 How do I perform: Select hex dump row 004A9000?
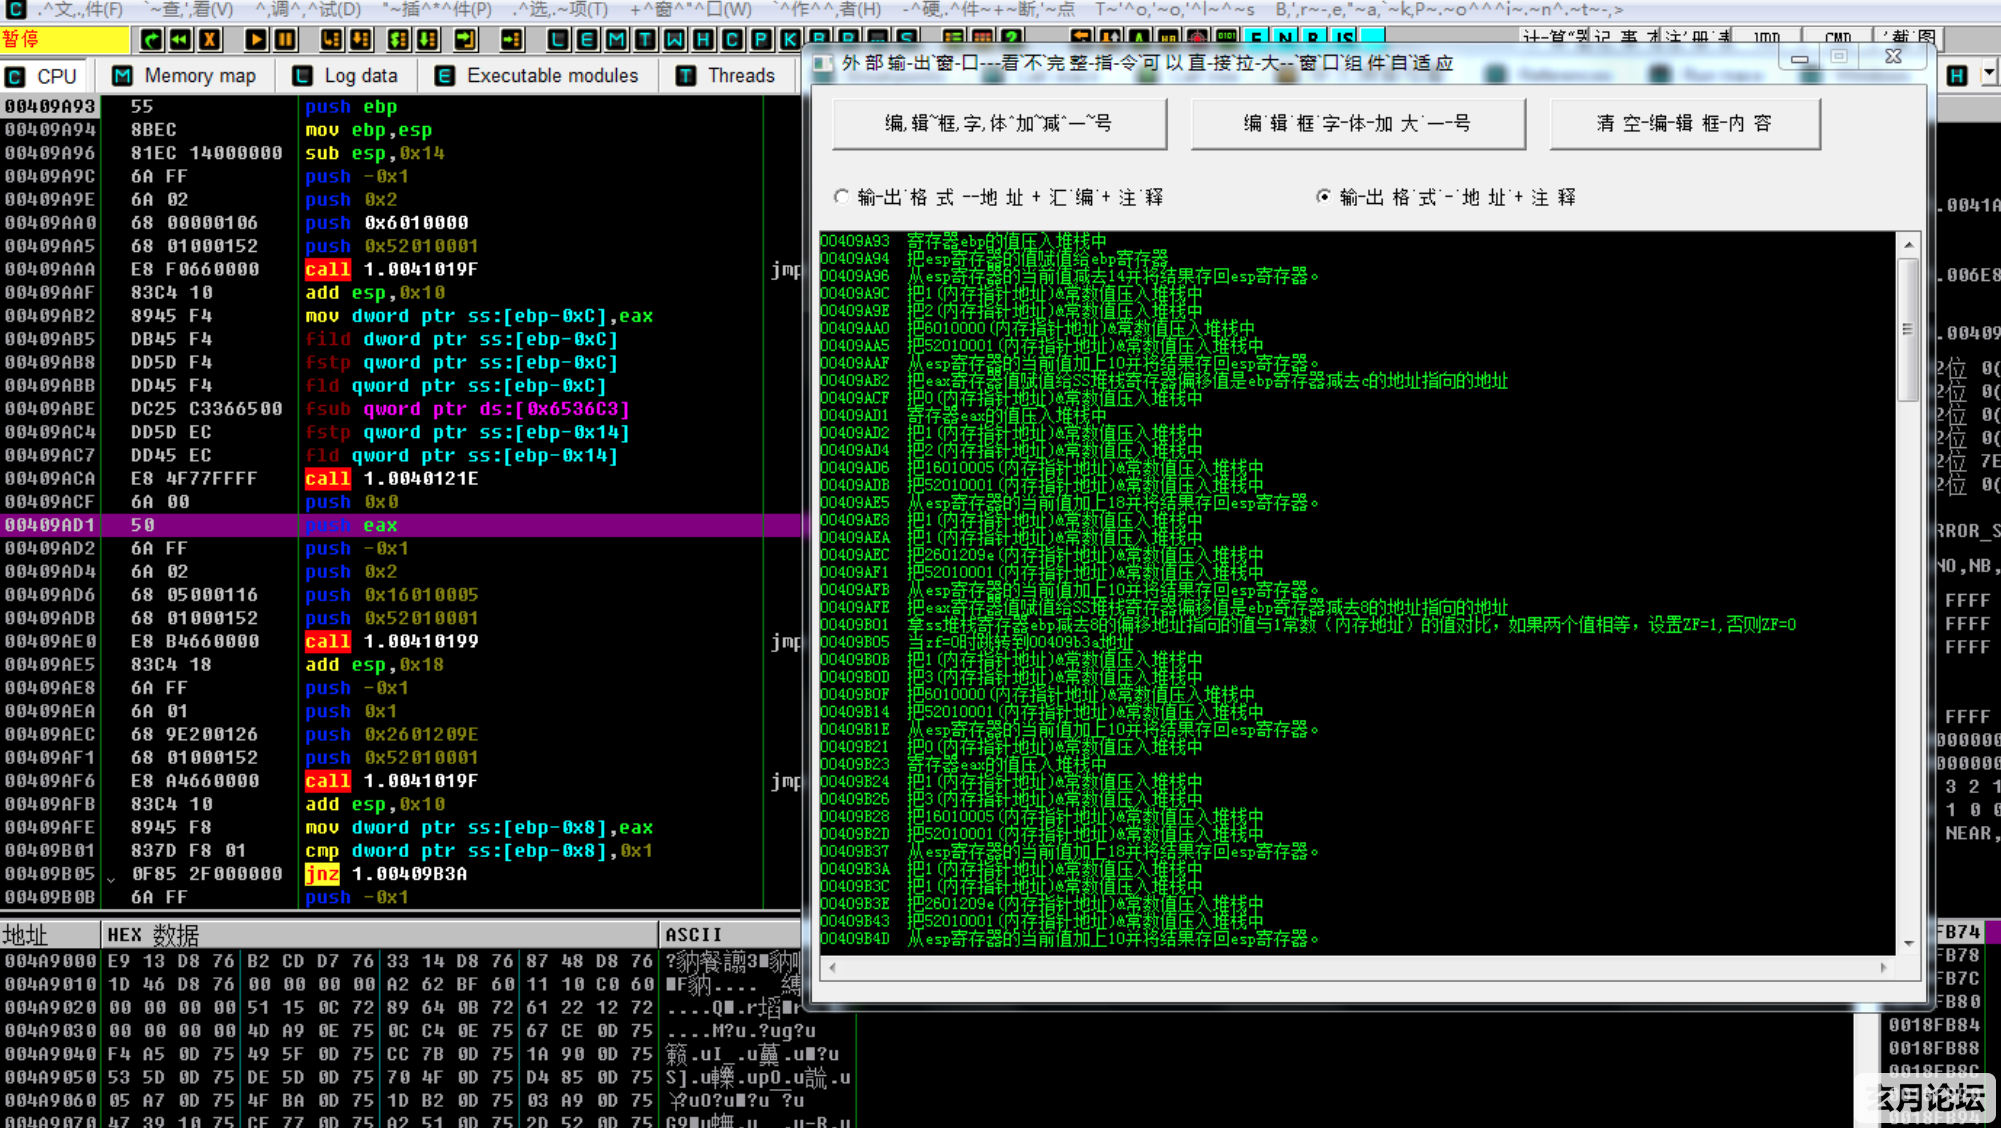pyautogui.click(x=400, y=961)
